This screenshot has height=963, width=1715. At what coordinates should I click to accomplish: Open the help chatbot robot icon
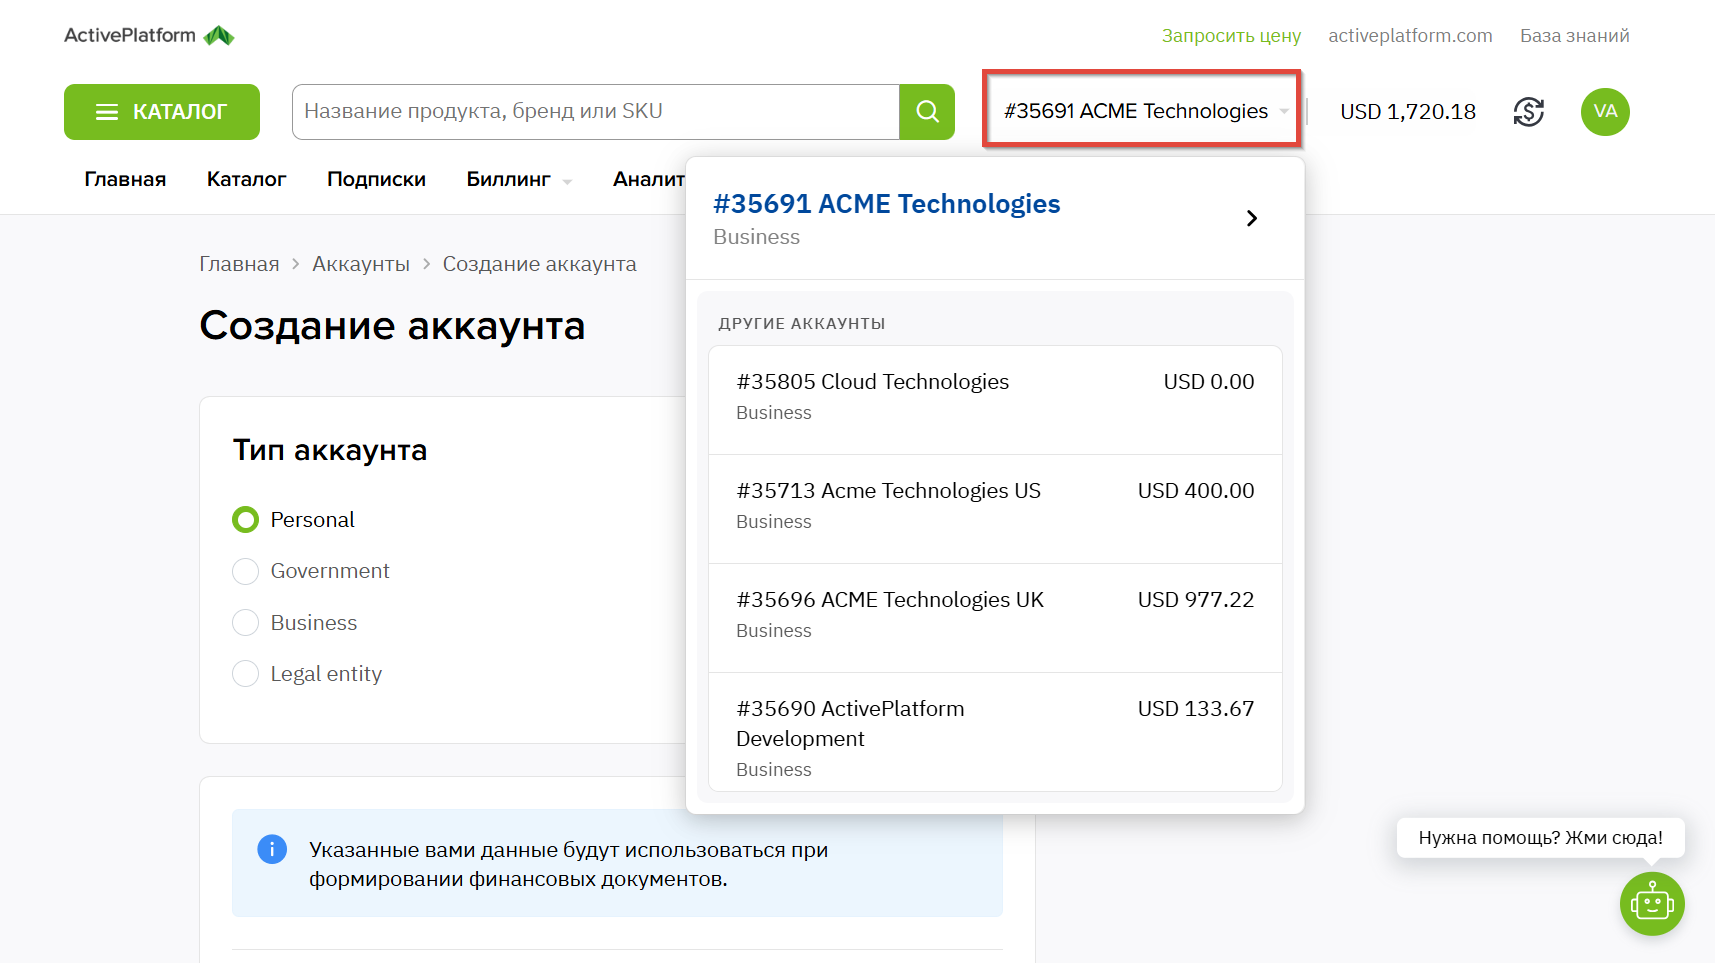click(x=1652, y=904)
